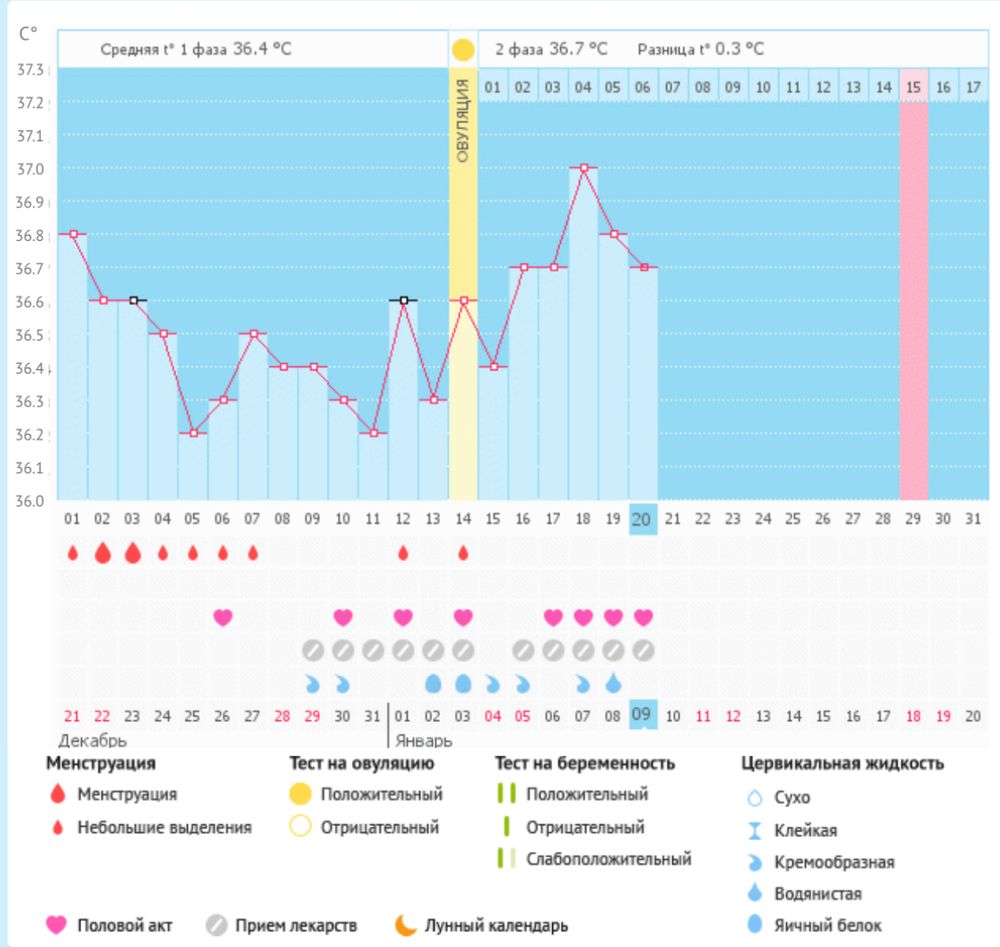Screen dimensions: 1000x947
Task: Click the pink heart on cycle day 17
Action: [553, 617]
